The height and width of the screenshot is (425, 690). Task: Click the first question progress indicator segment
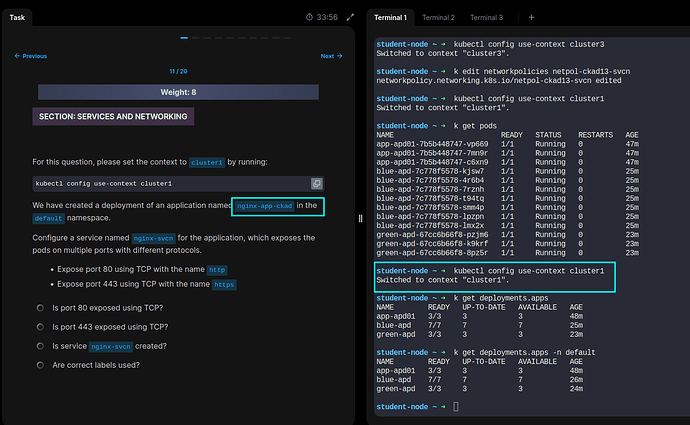click(183, 38)
